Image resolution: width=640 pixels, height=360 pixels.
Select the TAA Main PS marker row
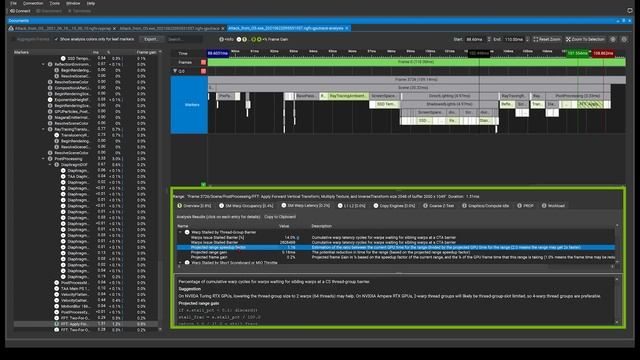[86, 289]
